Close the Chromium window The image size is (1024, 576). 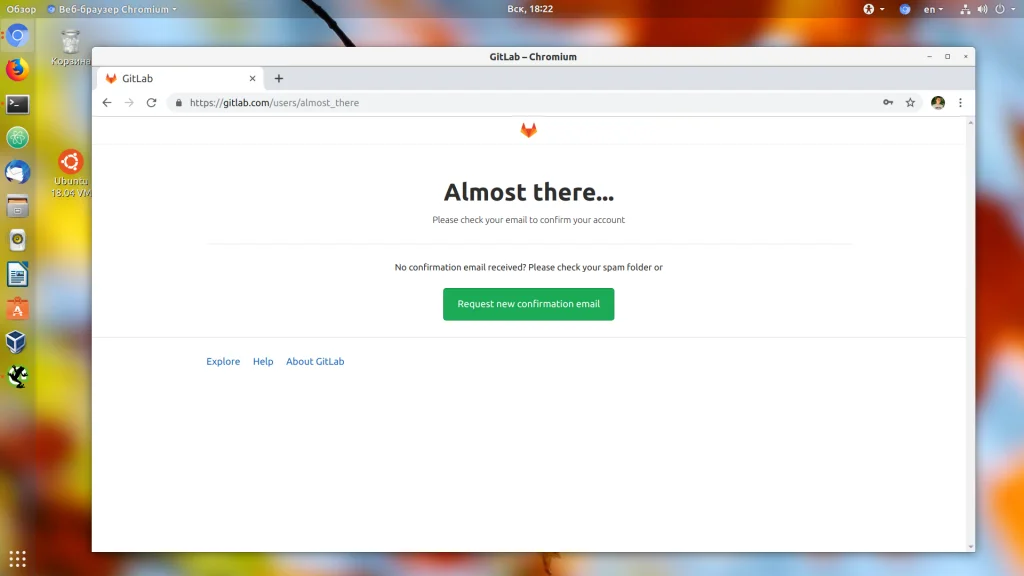[x=966, y=57]
